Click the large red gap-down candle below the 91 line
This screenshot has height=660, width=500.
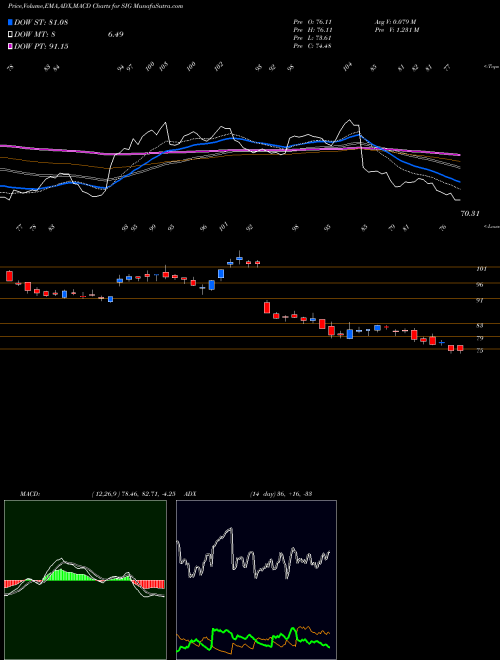267,307
